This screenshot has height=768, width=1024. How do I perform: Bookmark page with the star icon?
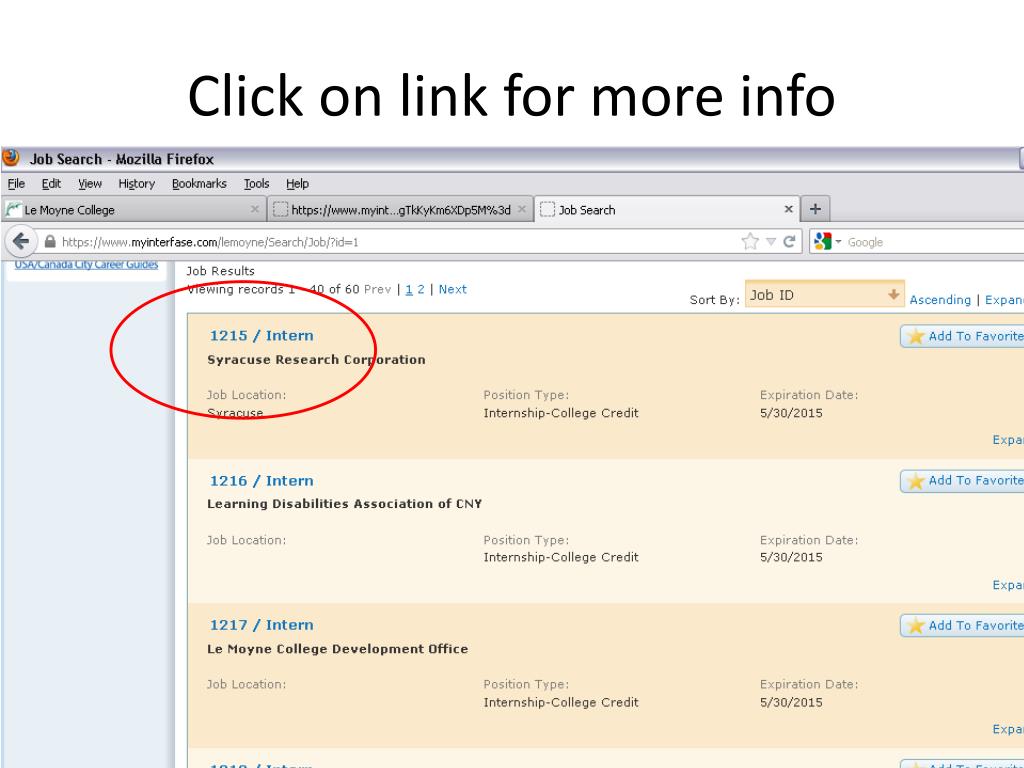click(750, 242)
